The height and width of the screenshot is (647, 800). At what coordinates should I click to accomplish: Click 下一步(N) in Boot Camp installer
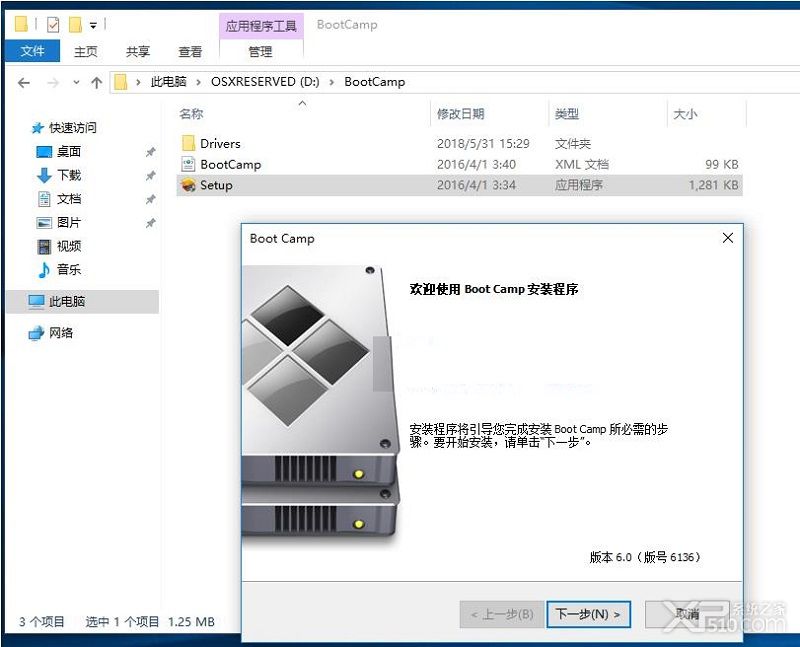588,614
